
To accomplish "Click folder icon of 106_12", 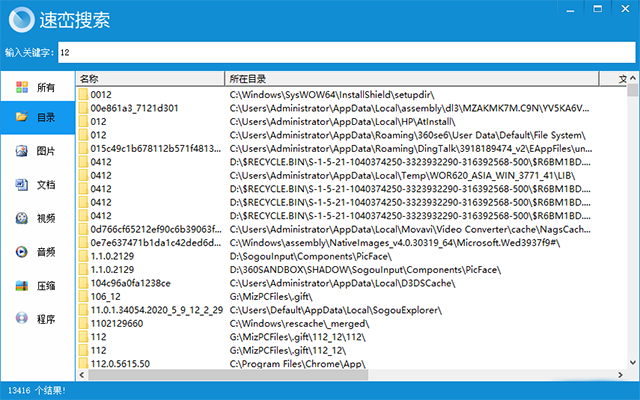I will click(x=83, y=297).
